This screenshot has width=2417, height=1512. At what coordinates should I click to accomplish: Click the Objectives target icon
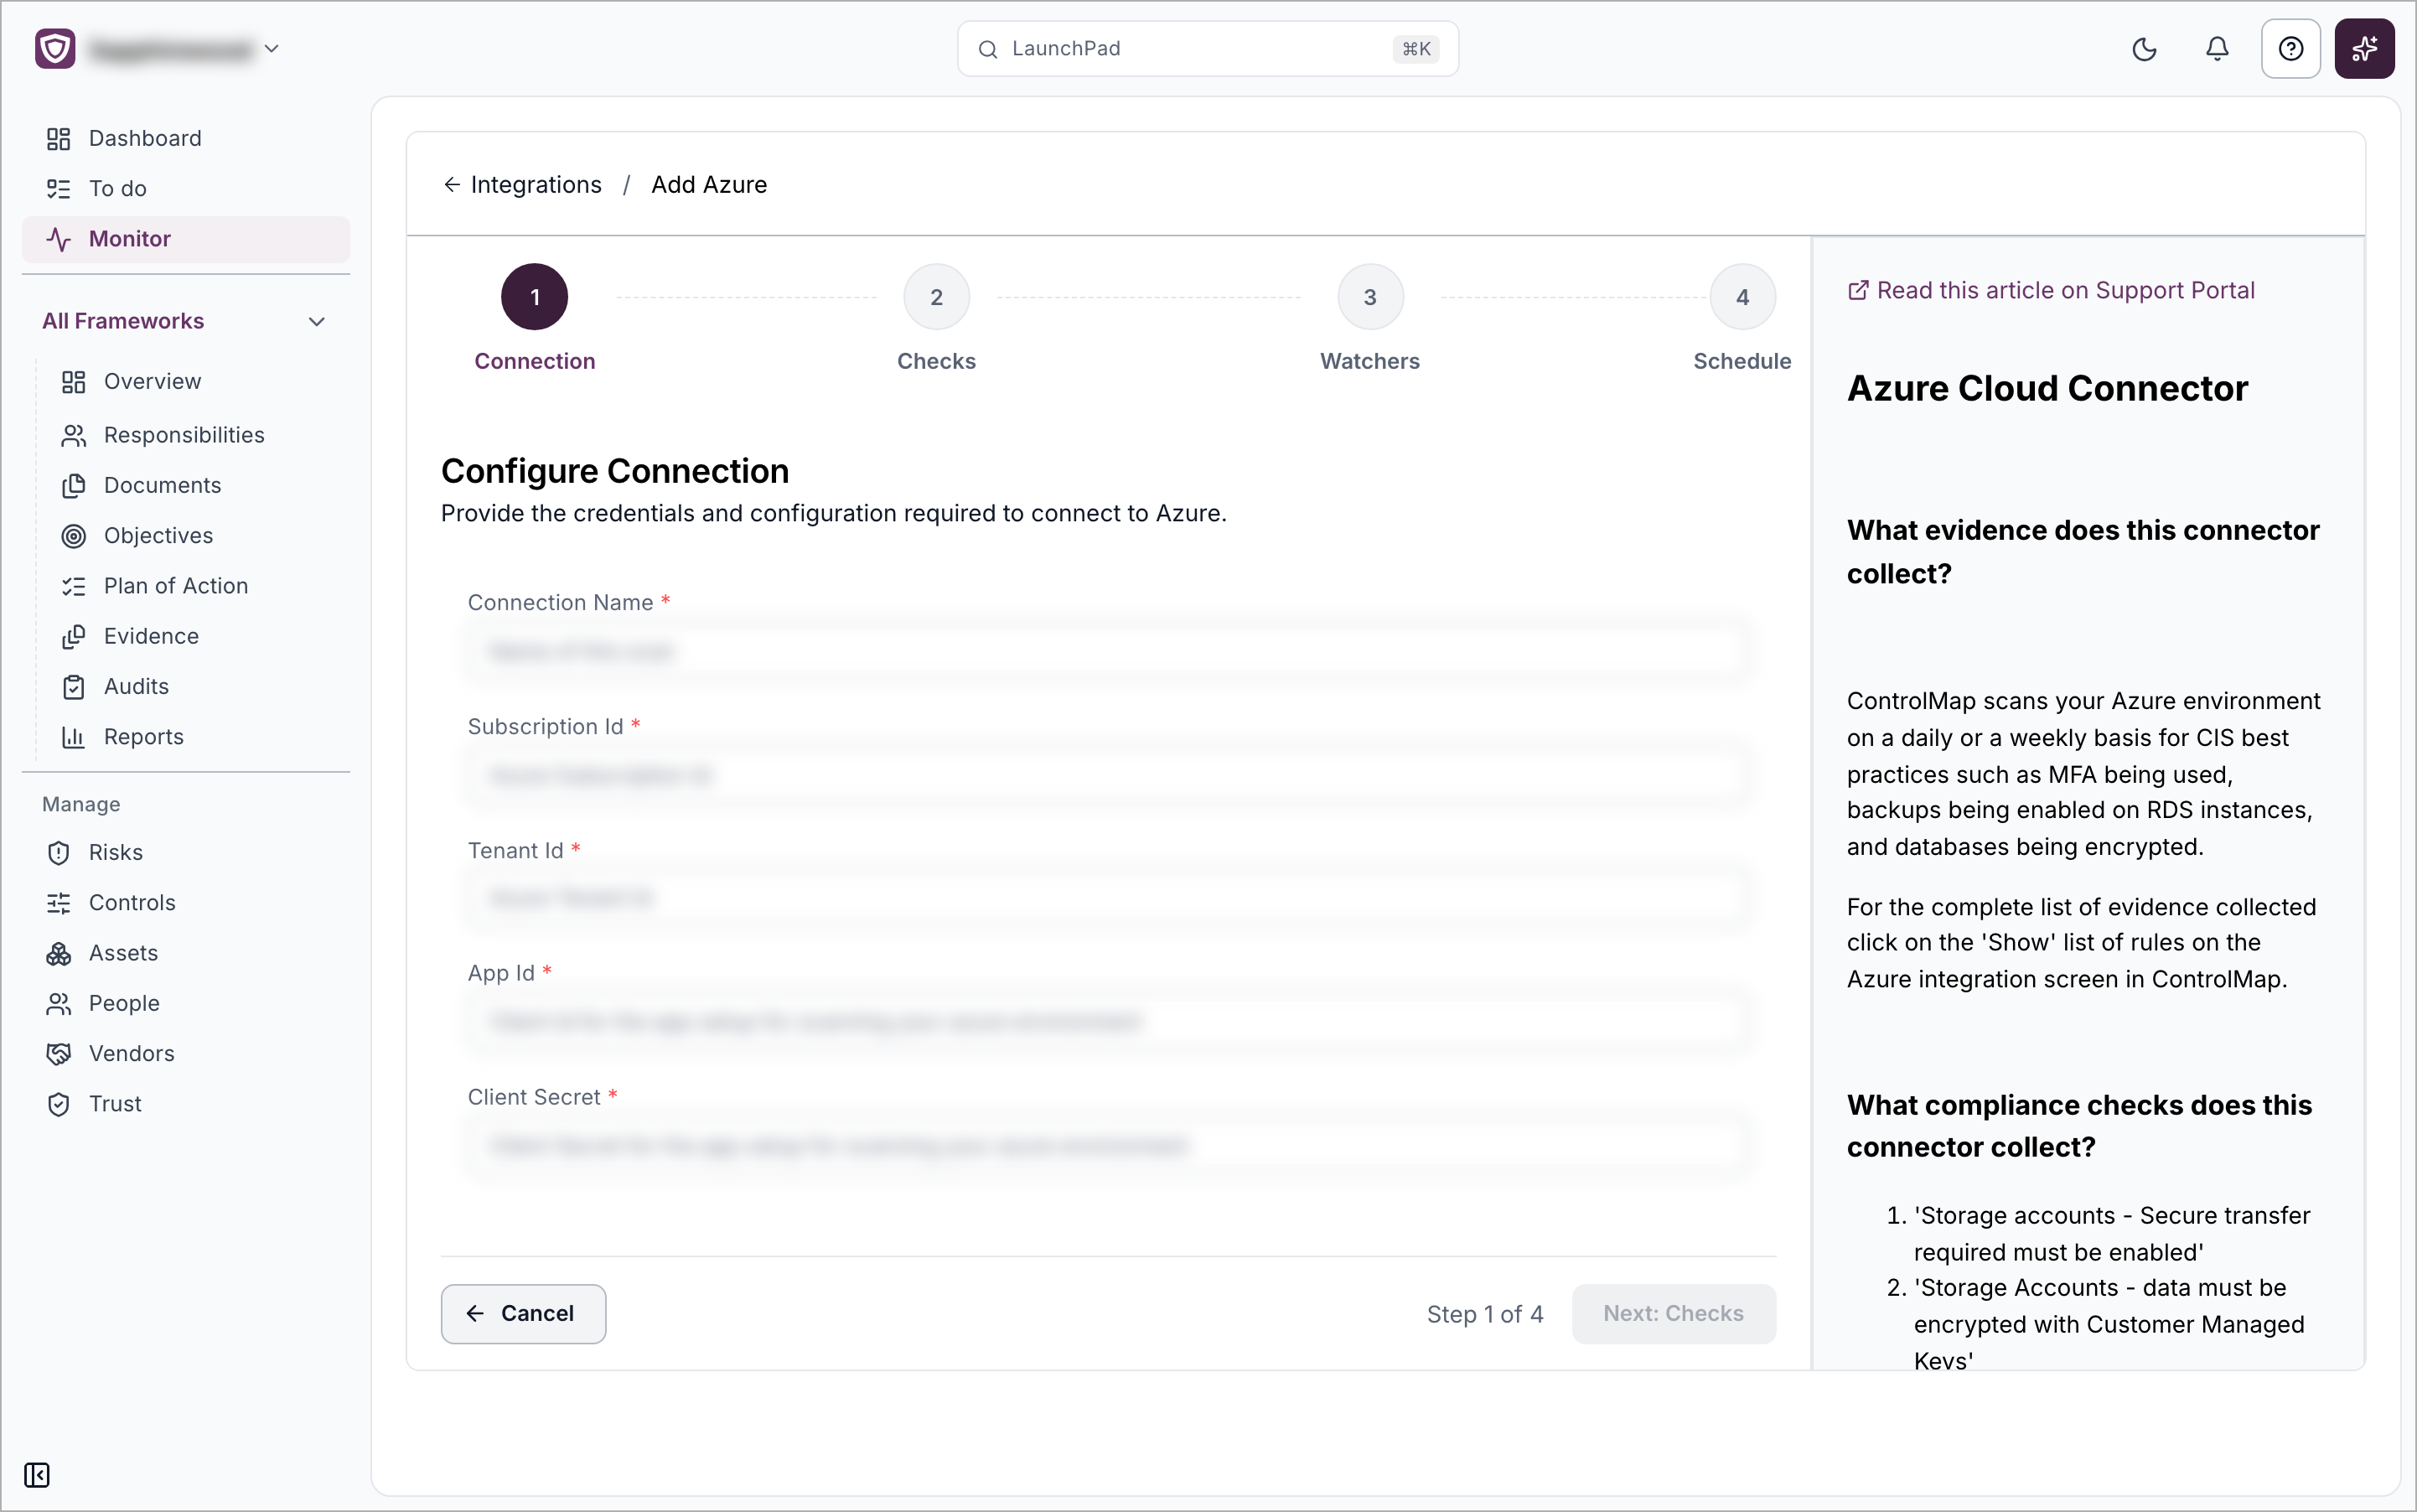(73, 536)
